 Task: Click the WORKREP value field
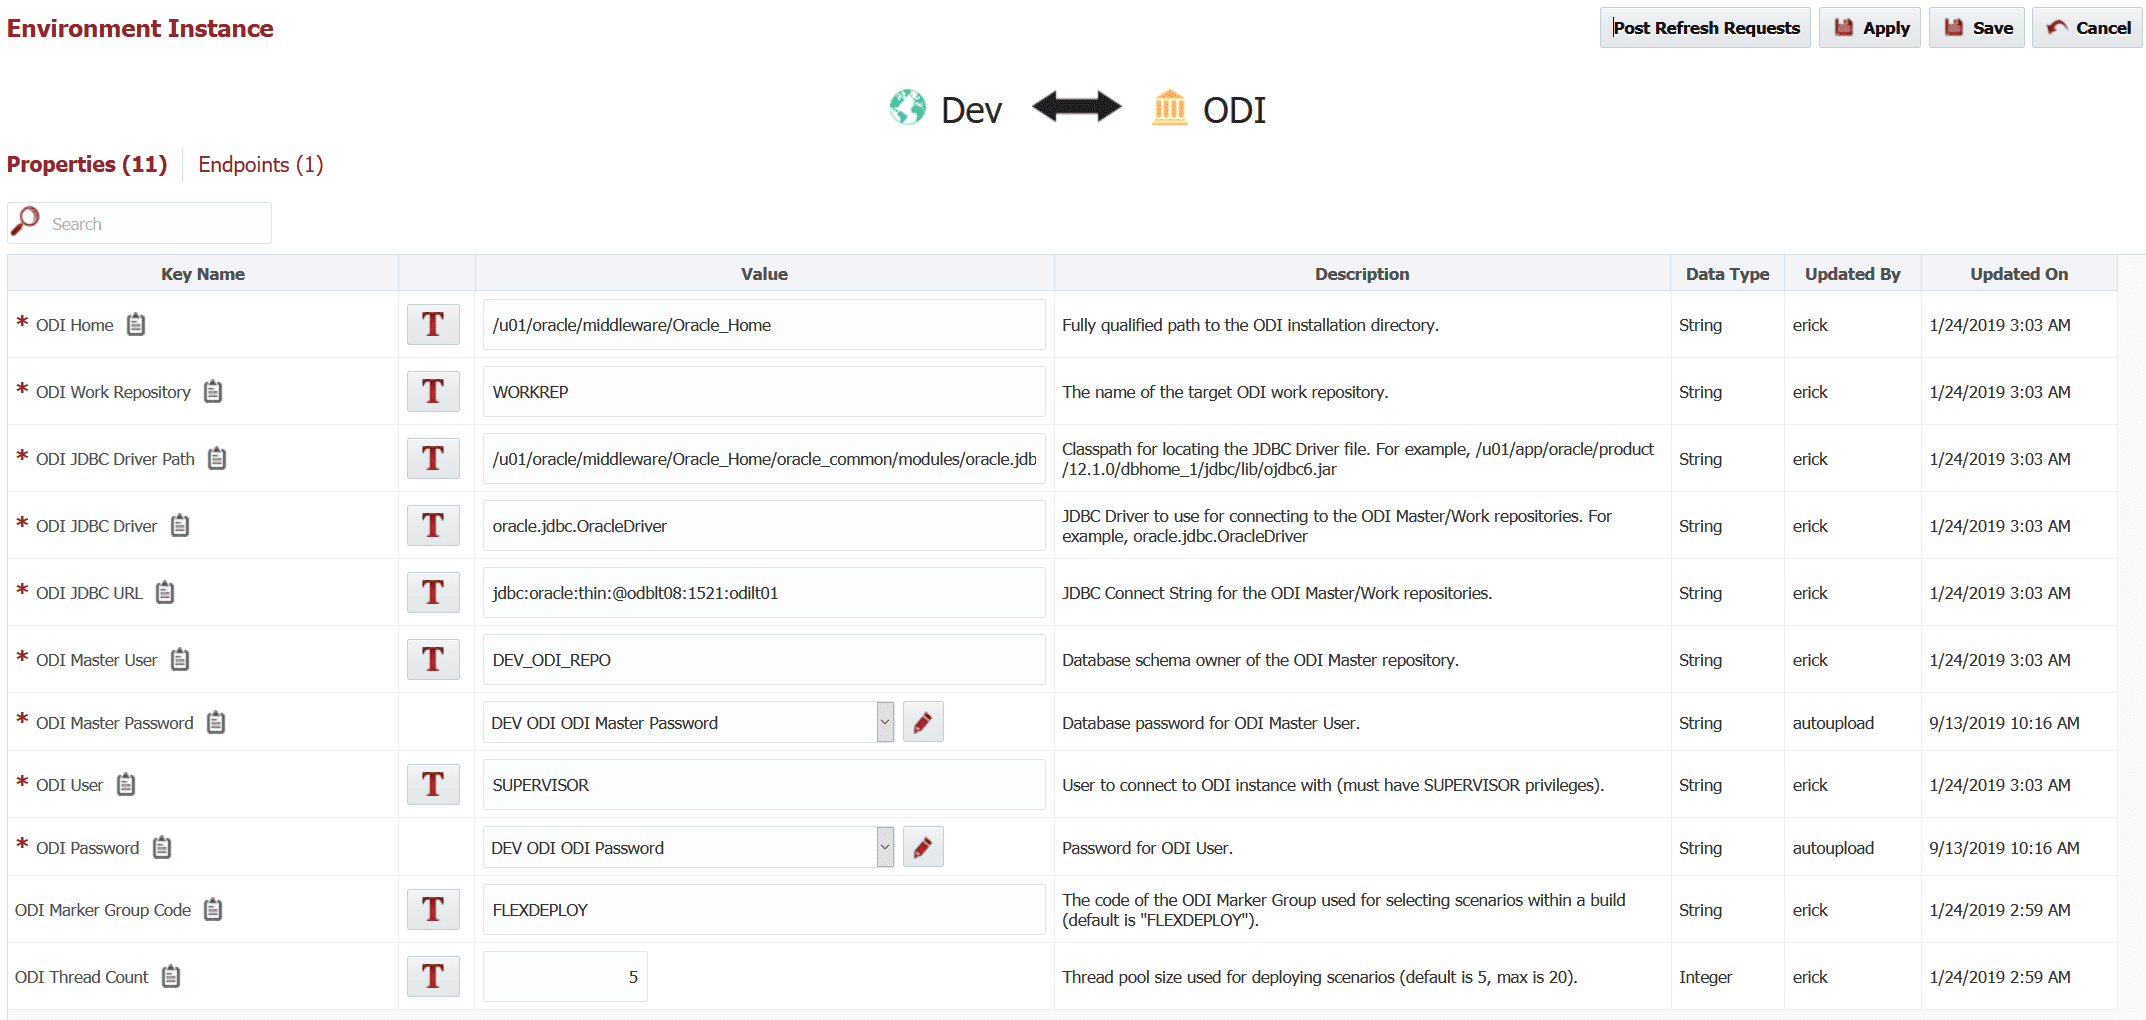click(764, 392)
